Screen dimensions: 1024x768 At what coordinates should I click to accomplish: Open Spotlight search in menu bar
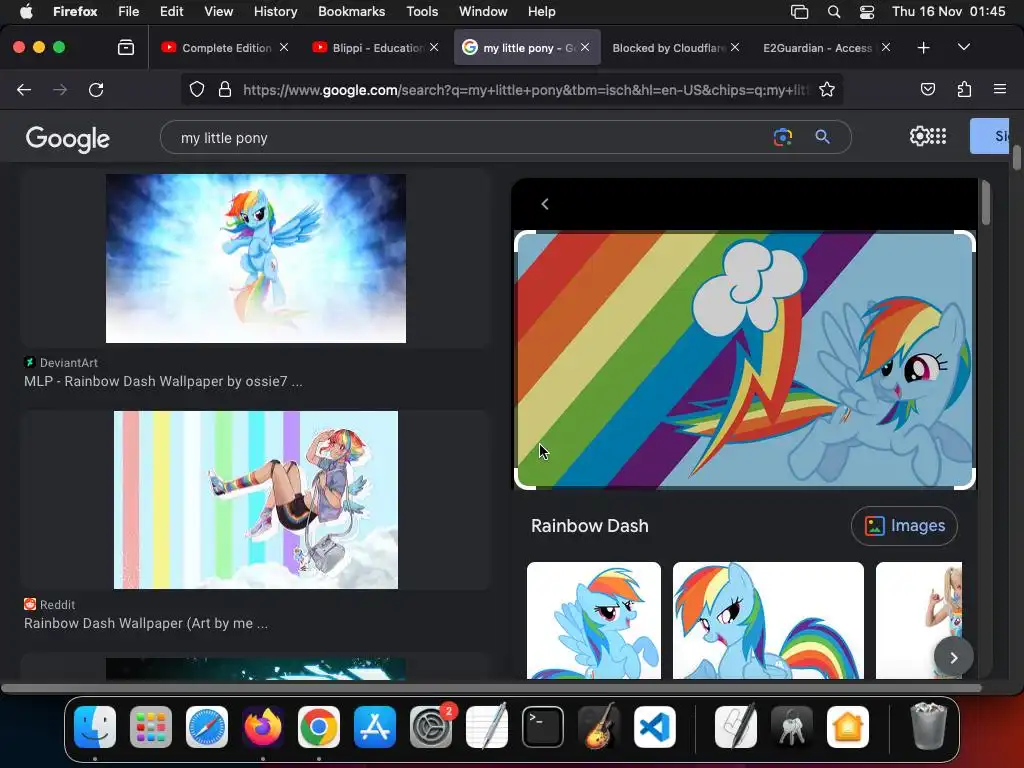tap(833, 11)
